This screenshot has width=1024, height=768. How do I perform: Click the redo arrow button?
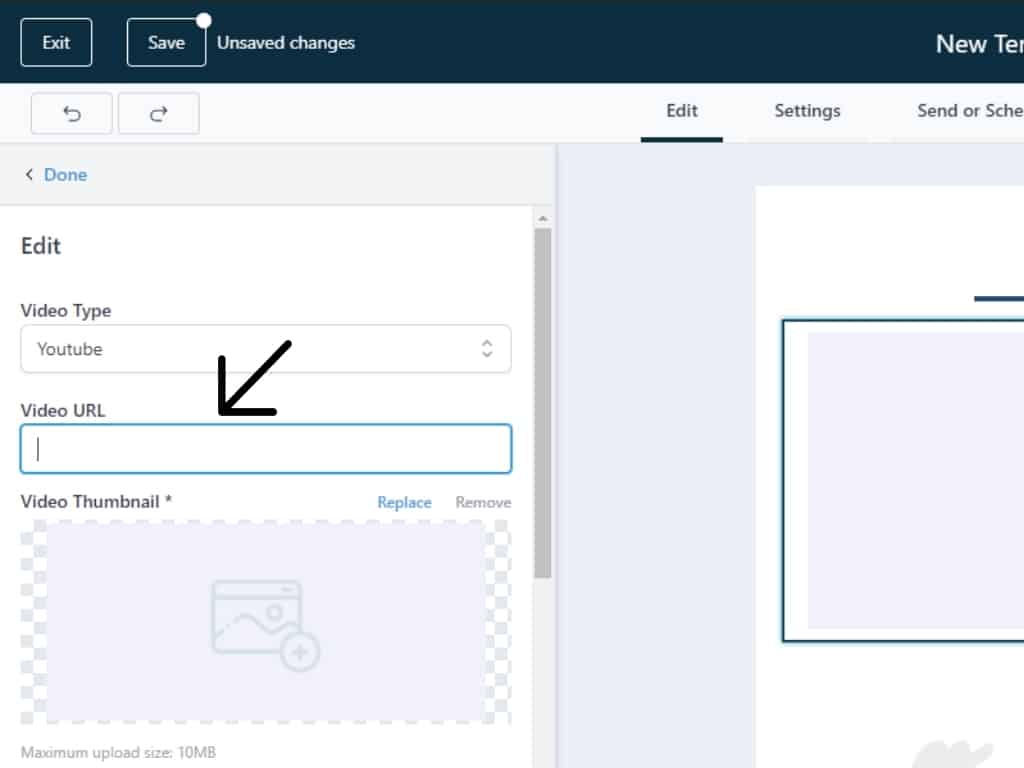pos(158,114)
